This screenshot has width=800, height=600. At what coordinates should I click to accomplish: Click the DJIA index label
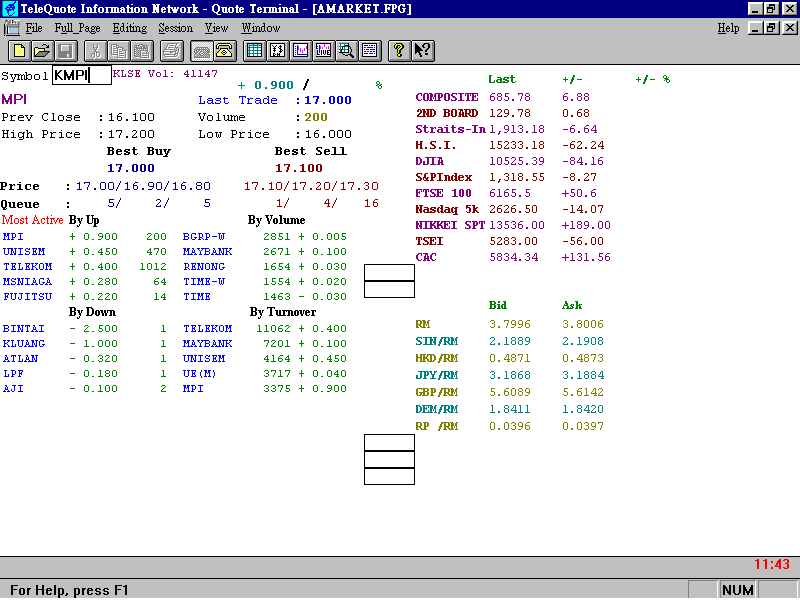pyautogui.click(x=430, y=161)
